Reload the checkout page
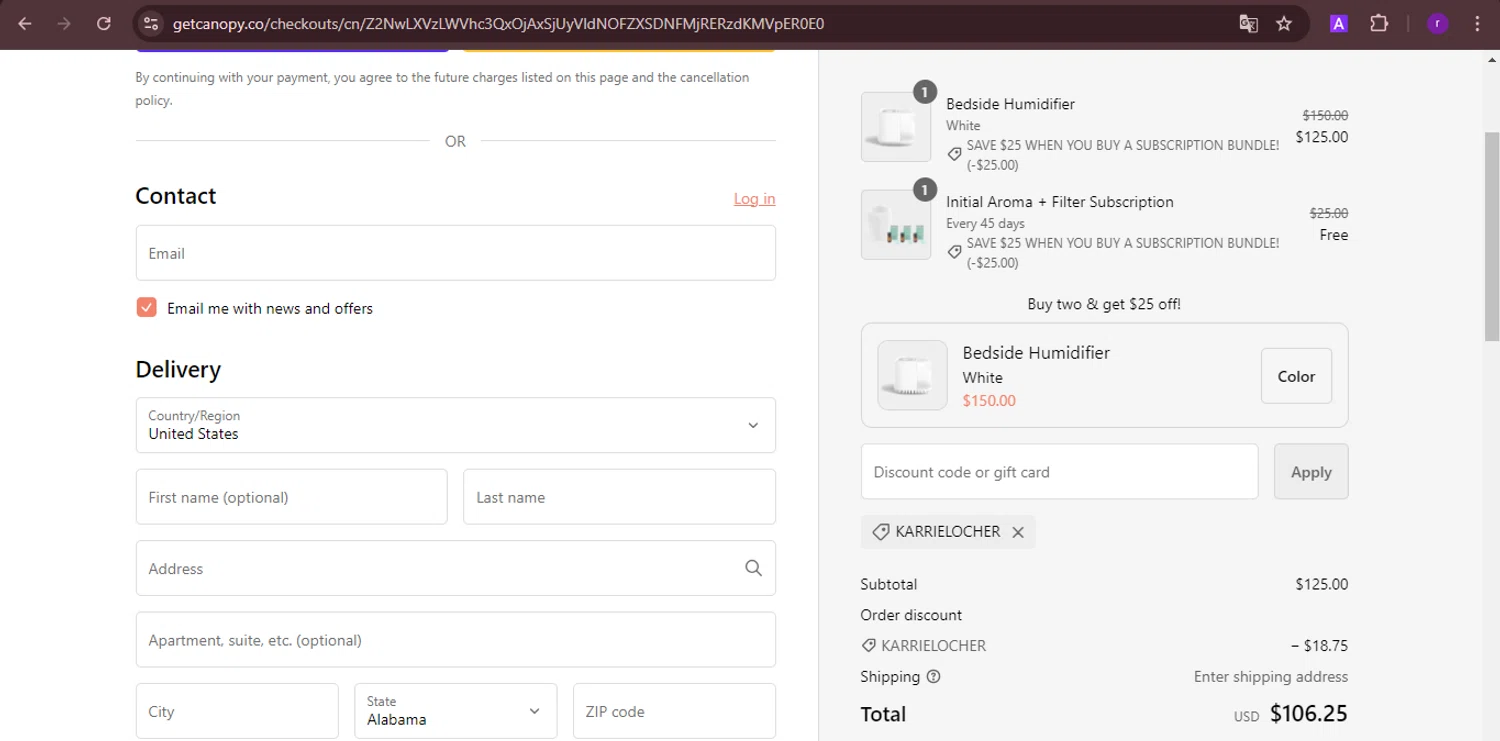The height and width of the screenshot is (741, 1500). pos(103,24)
